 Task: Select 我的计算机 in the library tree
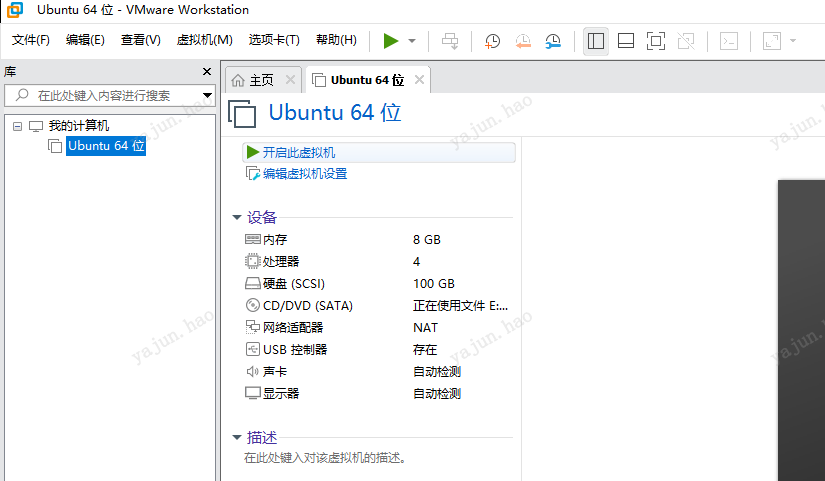[79, 126]
